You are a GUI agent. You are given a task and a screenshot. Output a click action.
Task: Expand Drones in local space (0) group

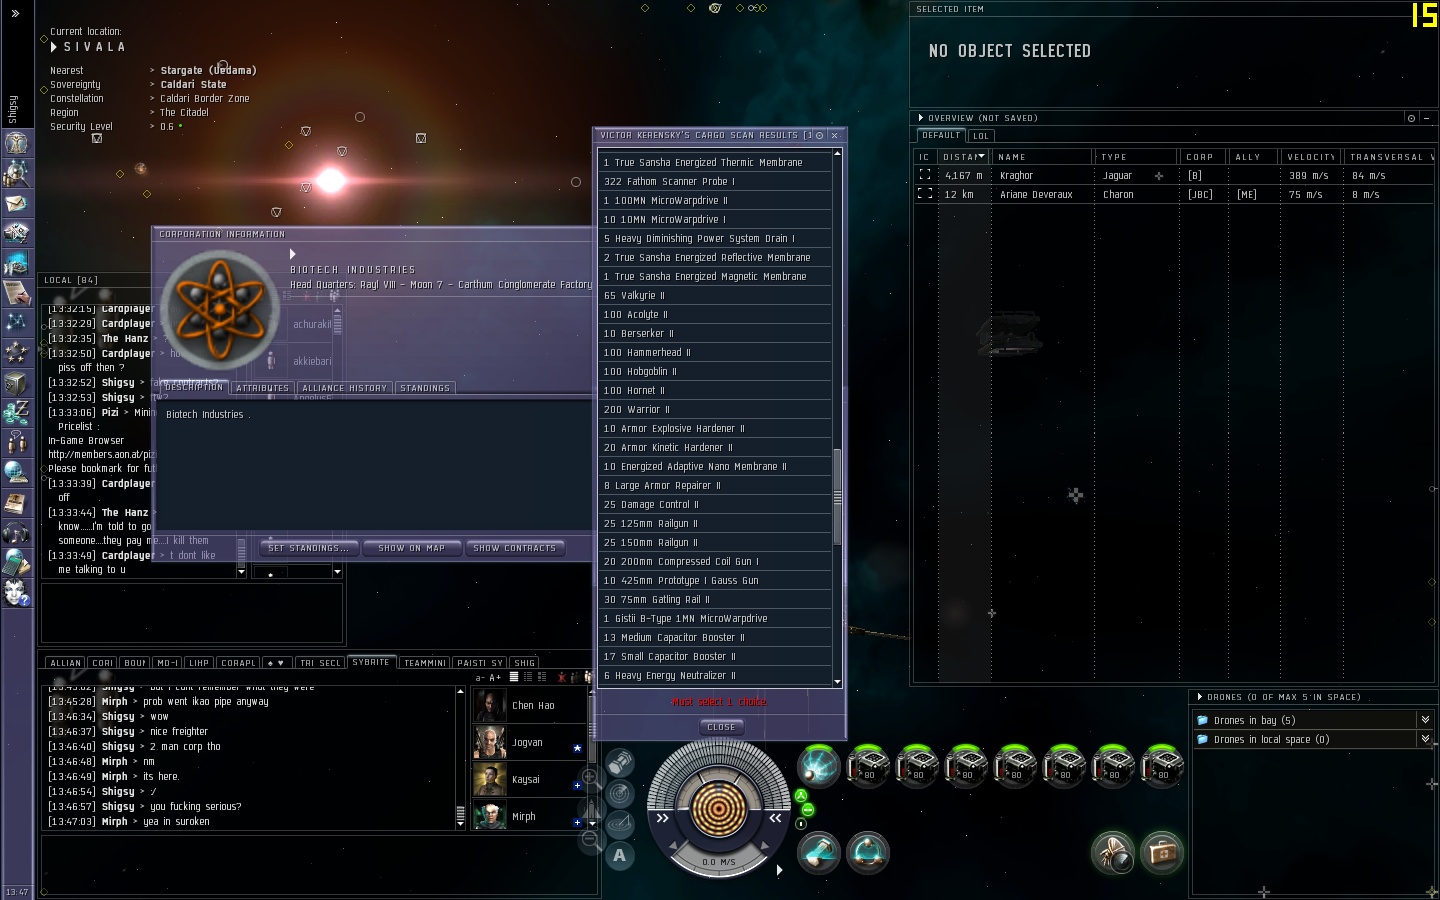[1425, 739]
